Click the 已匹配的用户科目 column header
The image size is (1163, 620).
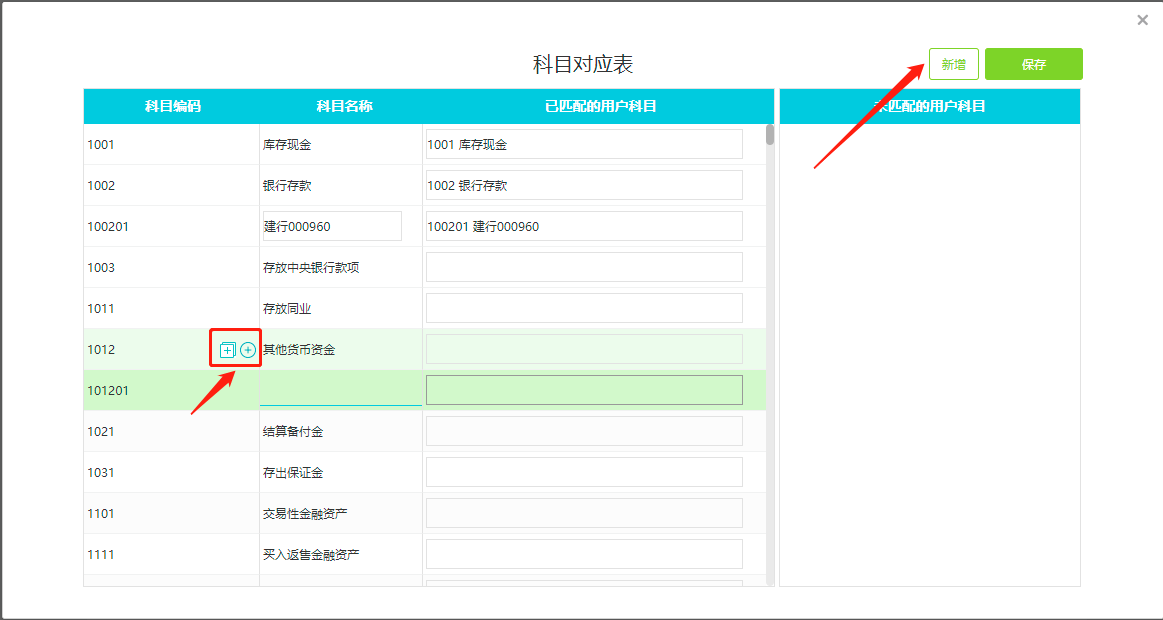601,106
